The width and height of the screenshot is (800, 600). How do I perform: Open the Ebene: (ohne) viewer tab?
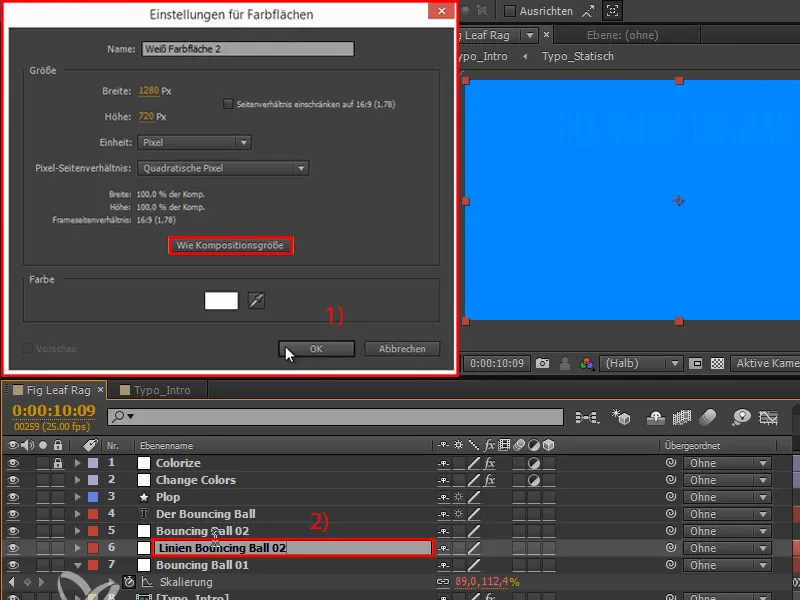click(622, 35)
